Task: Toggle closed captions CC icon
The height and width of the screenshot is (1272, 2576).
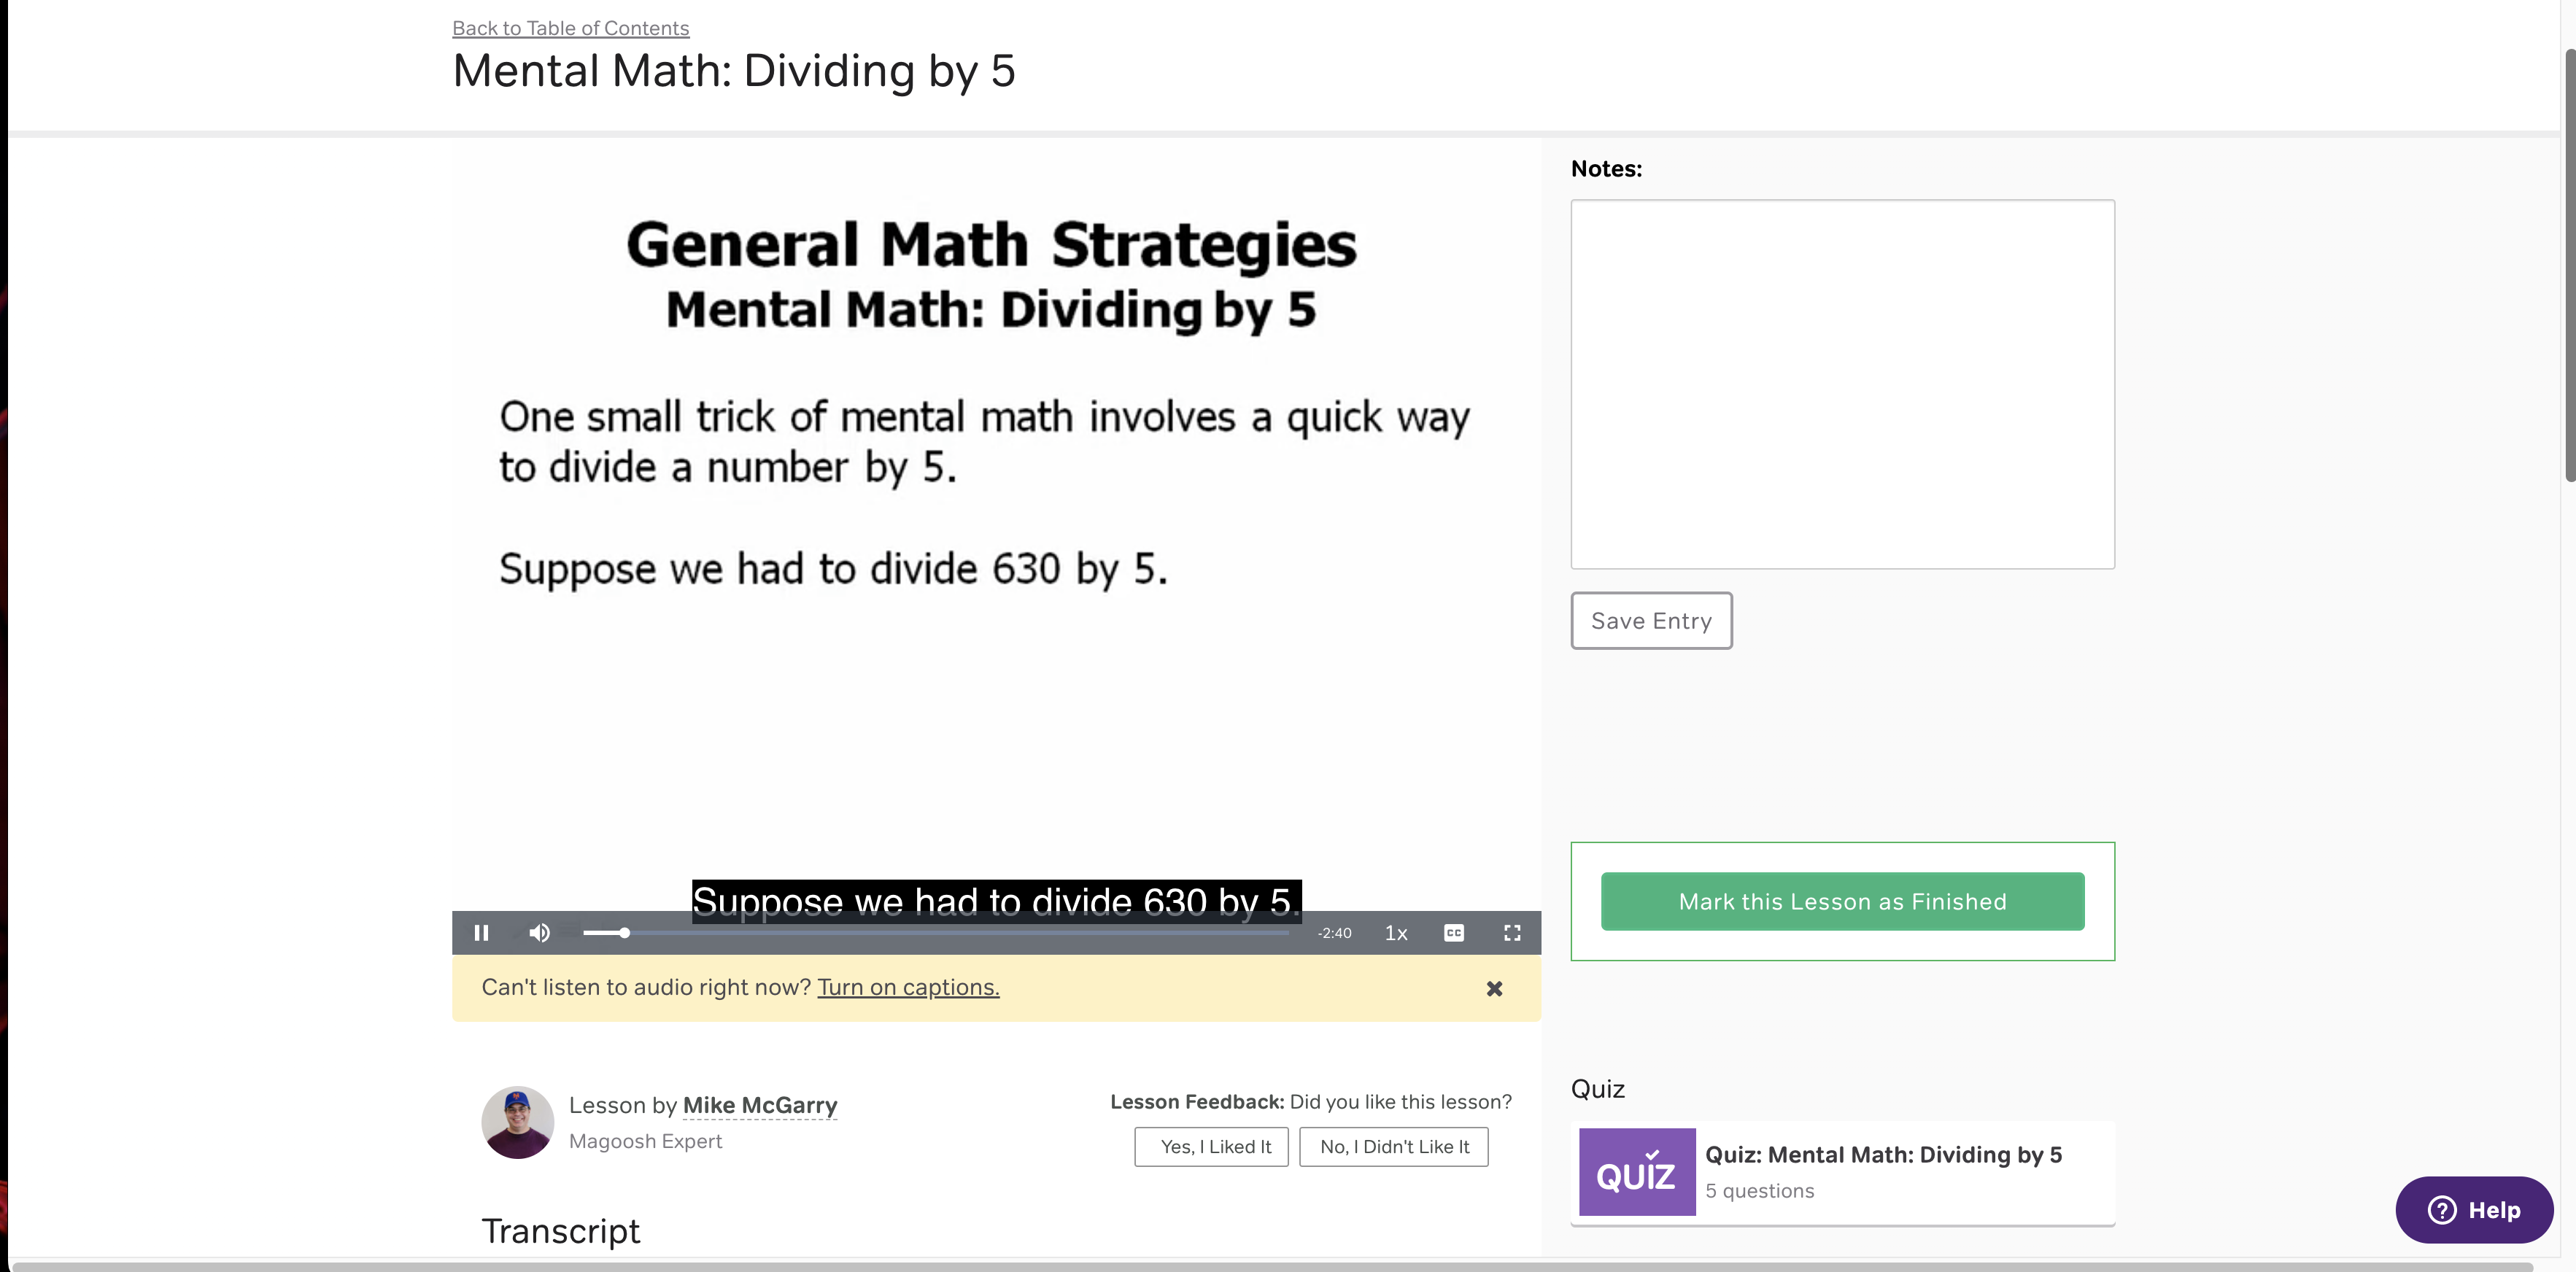Action: point(1453,932)
